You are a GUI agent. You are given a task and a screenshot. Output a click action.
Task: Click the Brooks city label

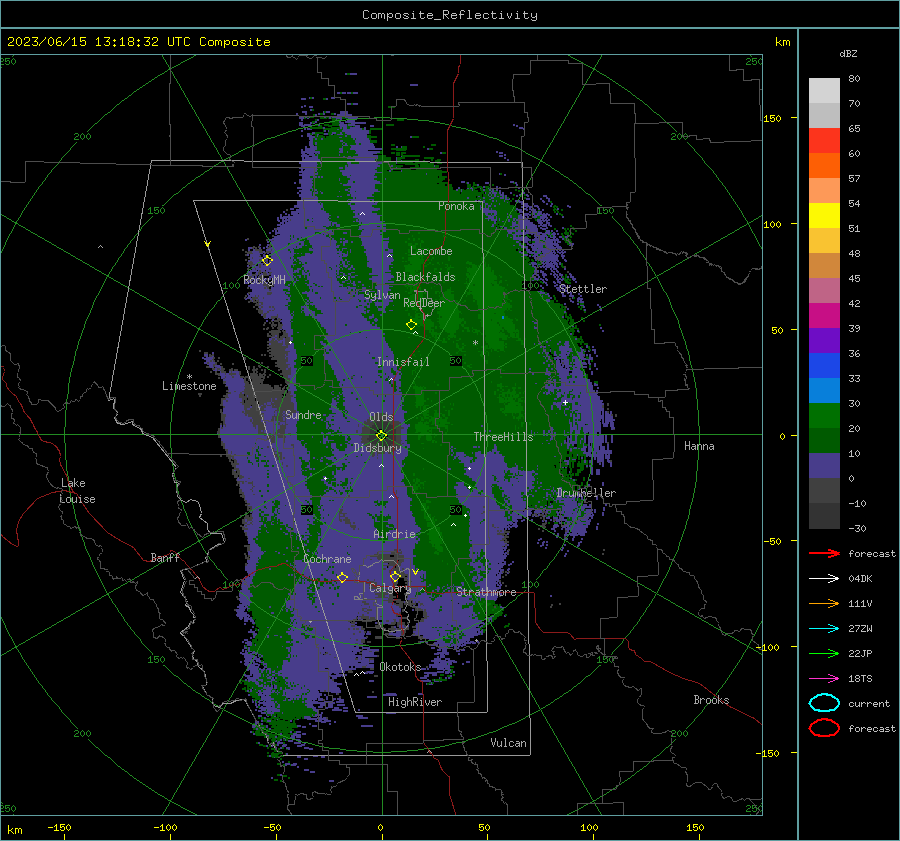[x=711, y=700]
